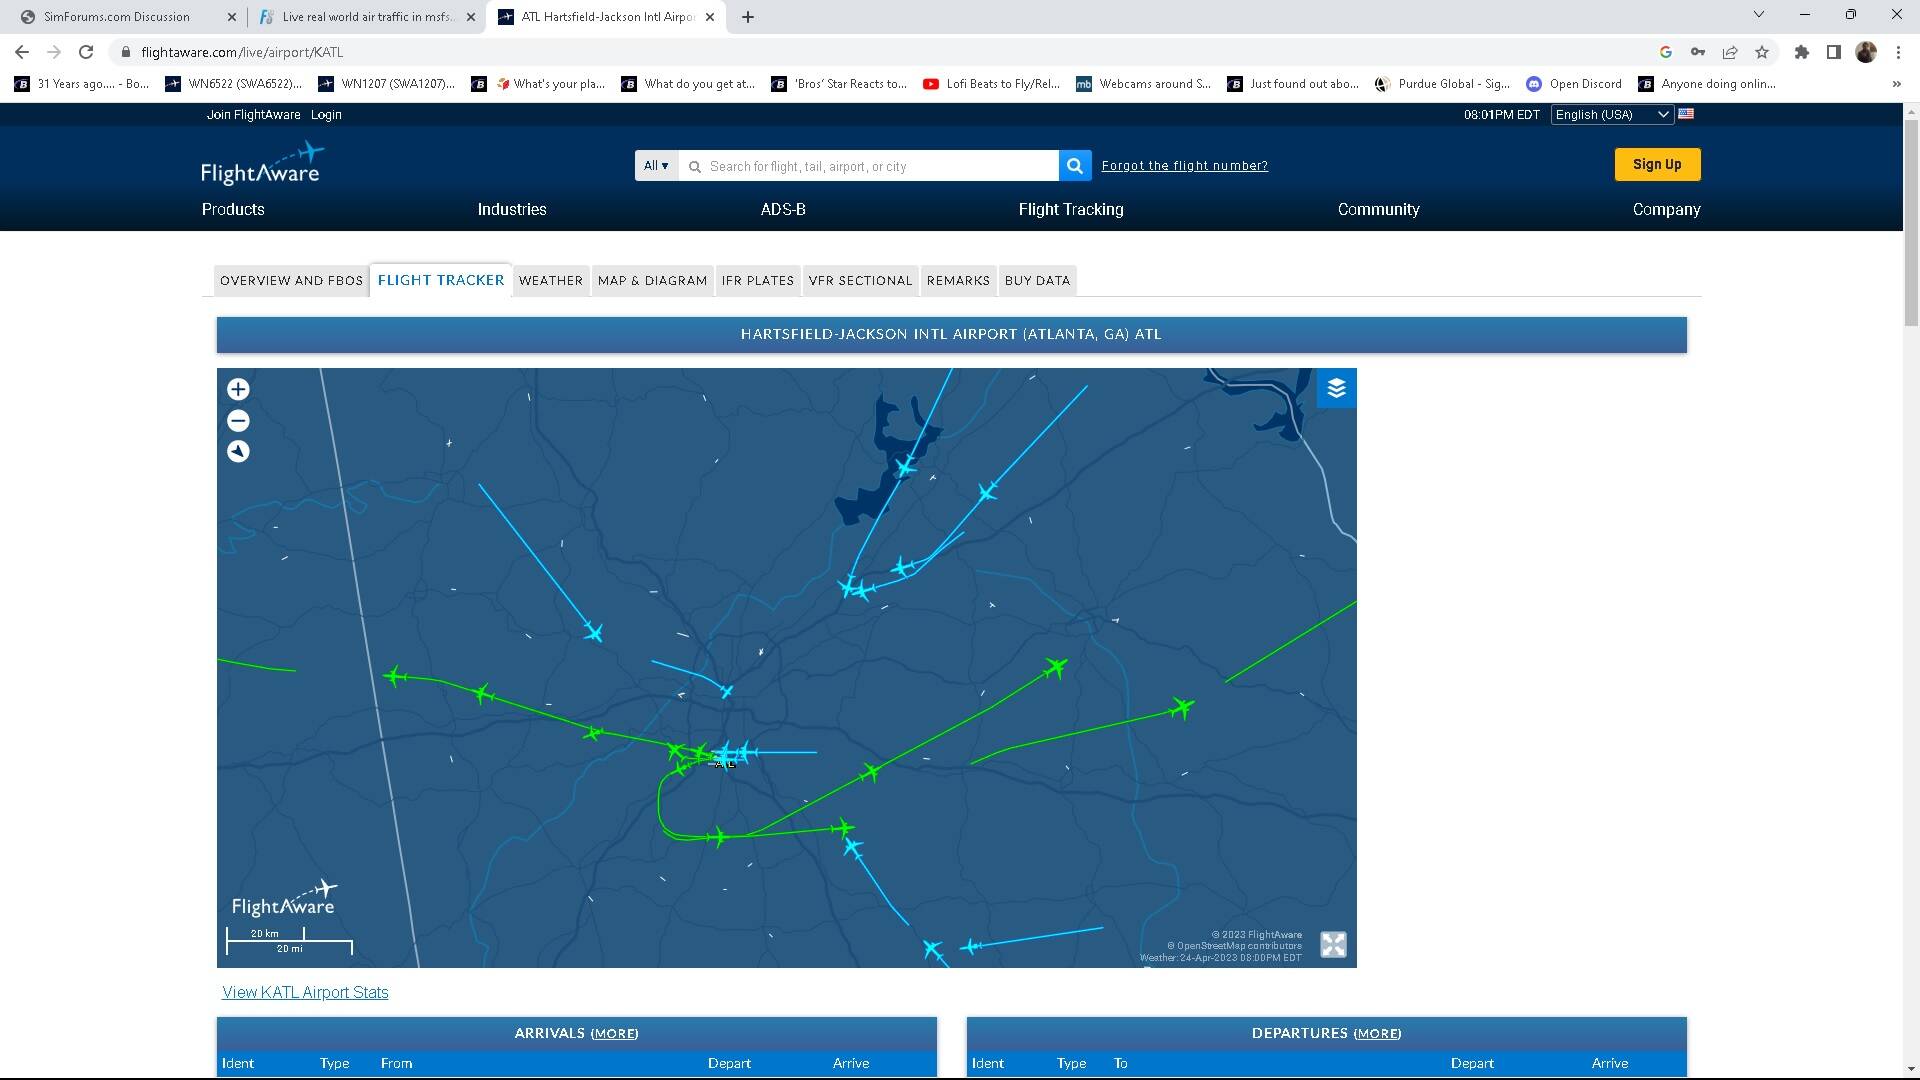Image resolution: width=1920 pixels, height=1080 pixels.
Task: Zoom out on the flight map
Action: [x=238, y=421]
